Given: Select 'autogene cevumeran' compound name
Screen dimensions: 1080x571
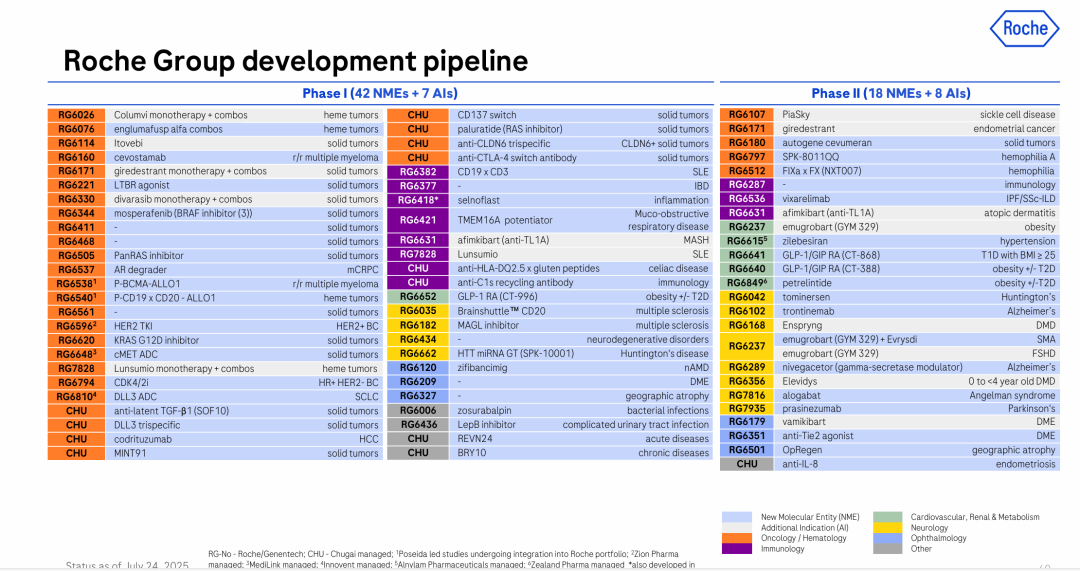Looking at the screenshot, I should 827,143.
